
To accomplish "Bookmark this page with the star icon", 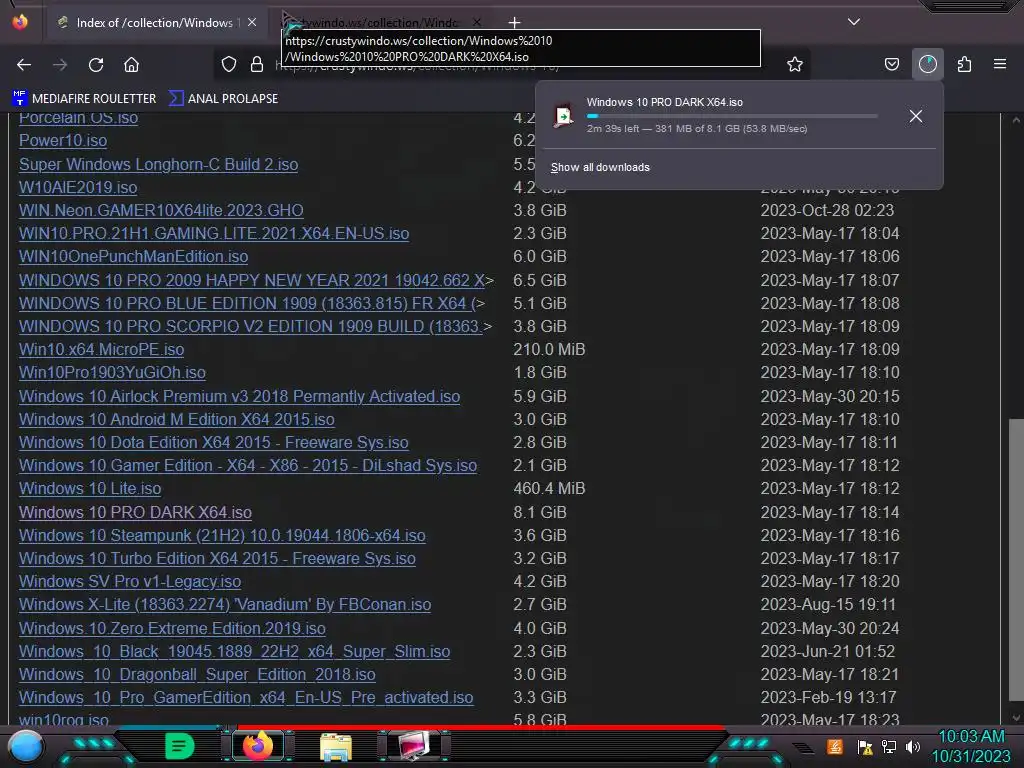I will tap(795, 64).
